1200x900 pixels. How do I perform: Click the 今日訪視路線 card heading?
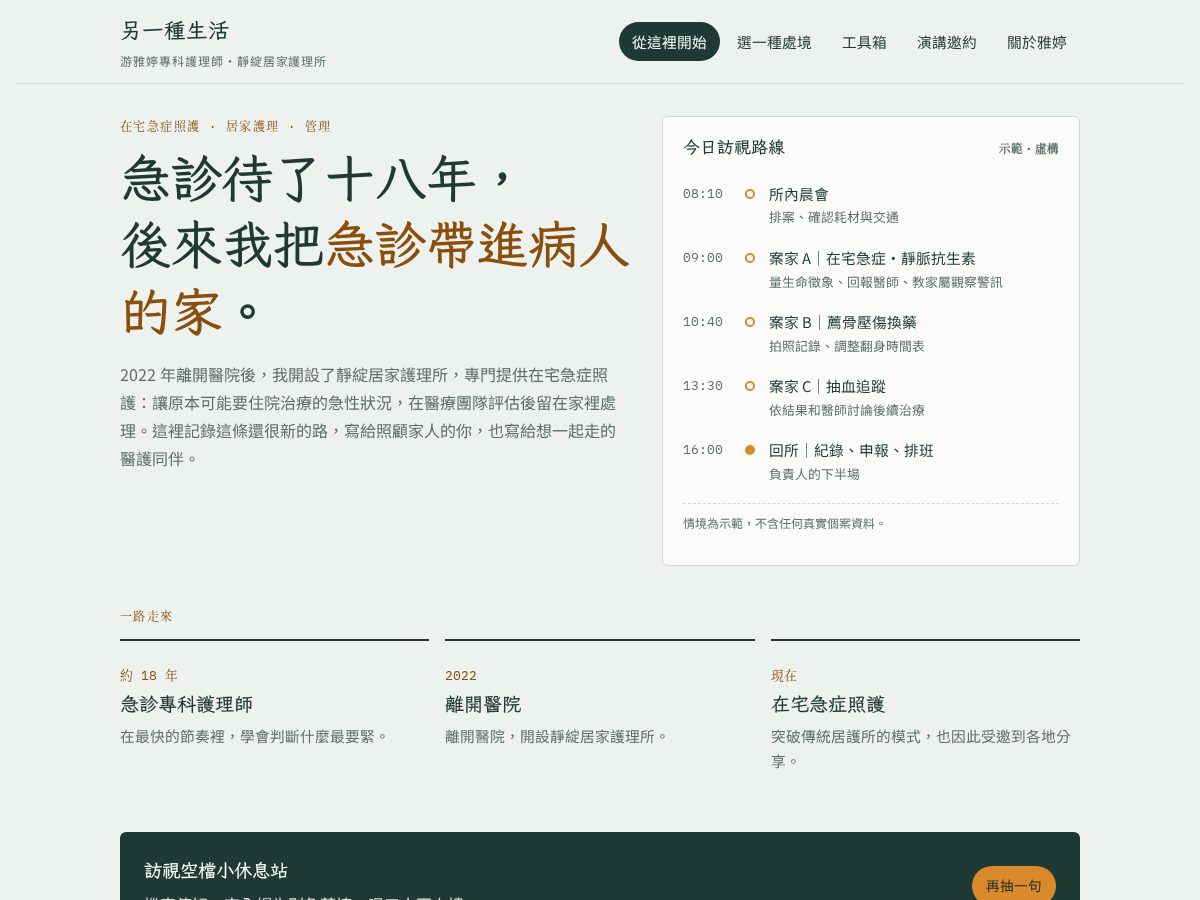(734, 147)
